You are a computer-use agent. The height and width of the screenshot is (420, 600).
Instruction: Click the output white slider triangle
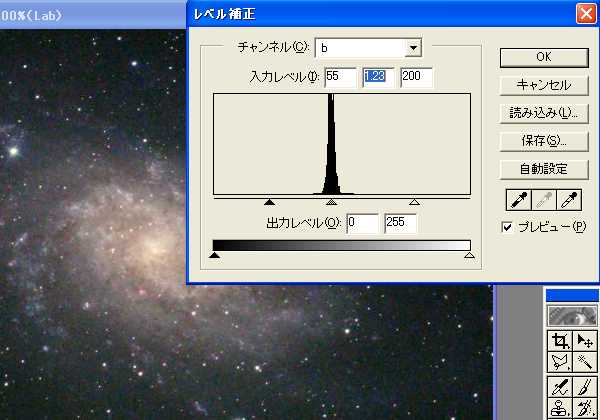click(x=469, y=257)
